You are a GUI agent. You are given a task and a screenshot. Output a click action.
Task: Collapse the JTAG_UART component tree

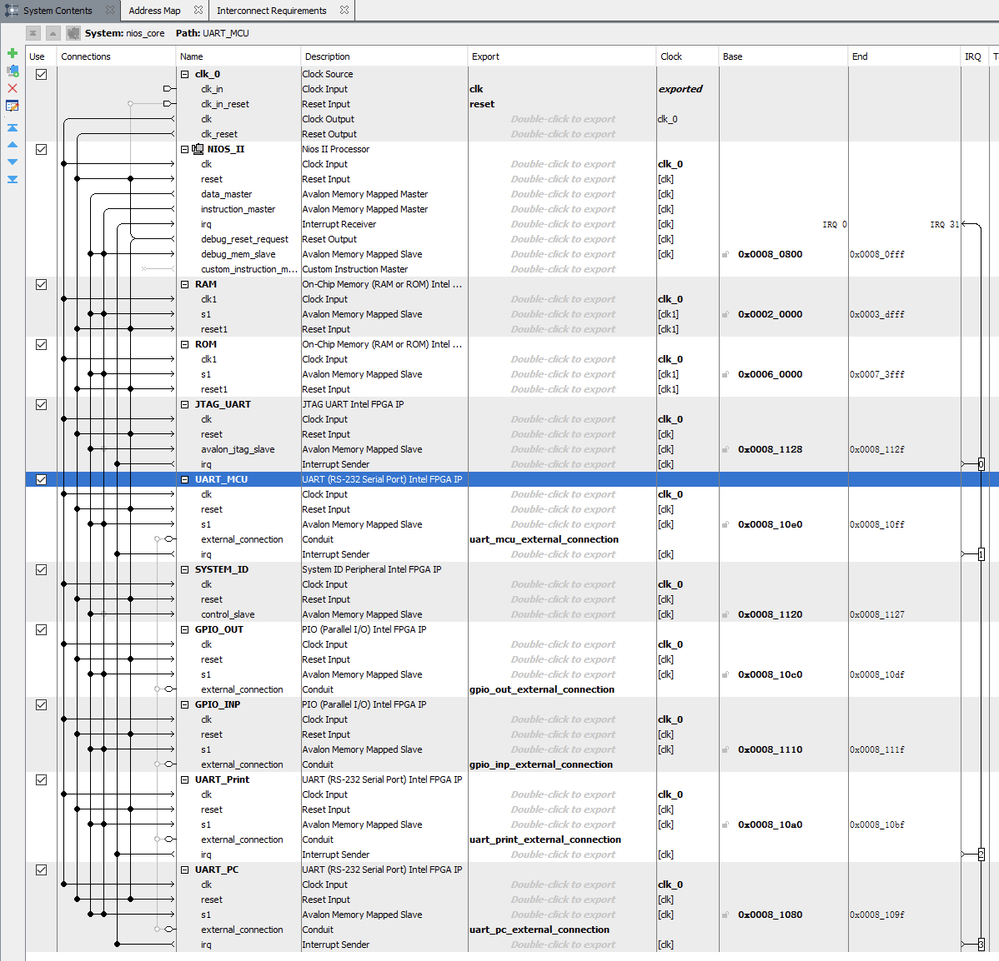coord(185,404)
